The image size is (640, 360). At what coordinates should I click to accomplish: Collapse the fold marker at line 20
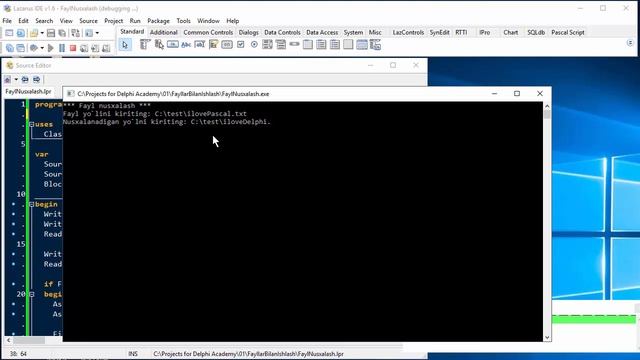(x=31, y=294)
